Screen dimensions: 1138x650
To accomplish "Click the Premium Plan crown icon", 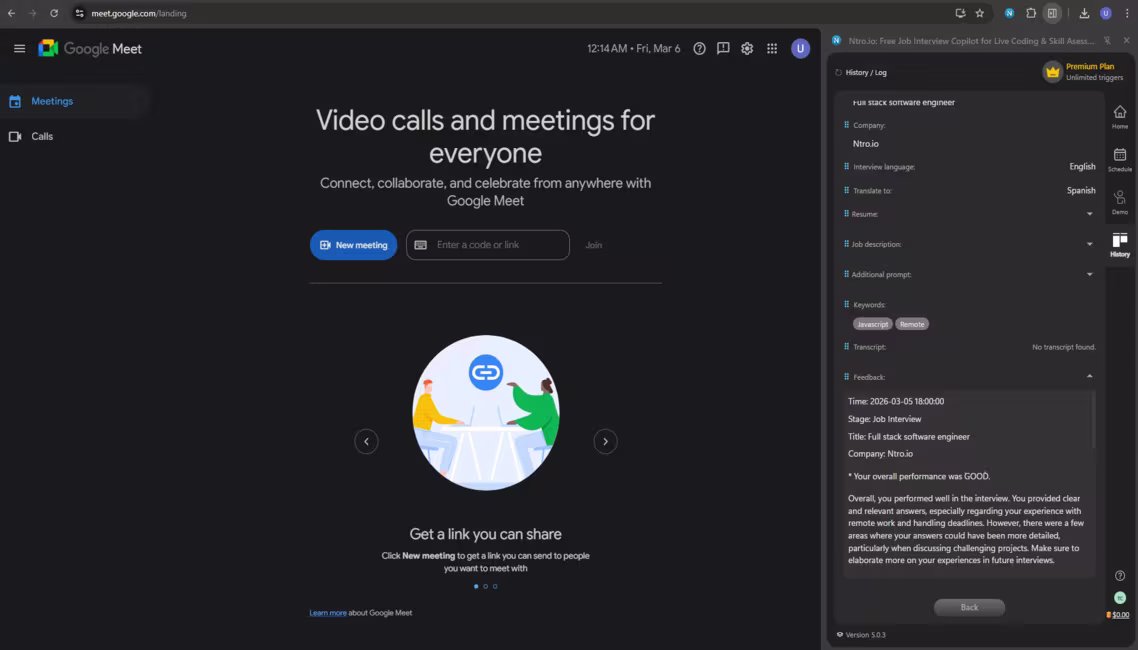I will 1052,71.
